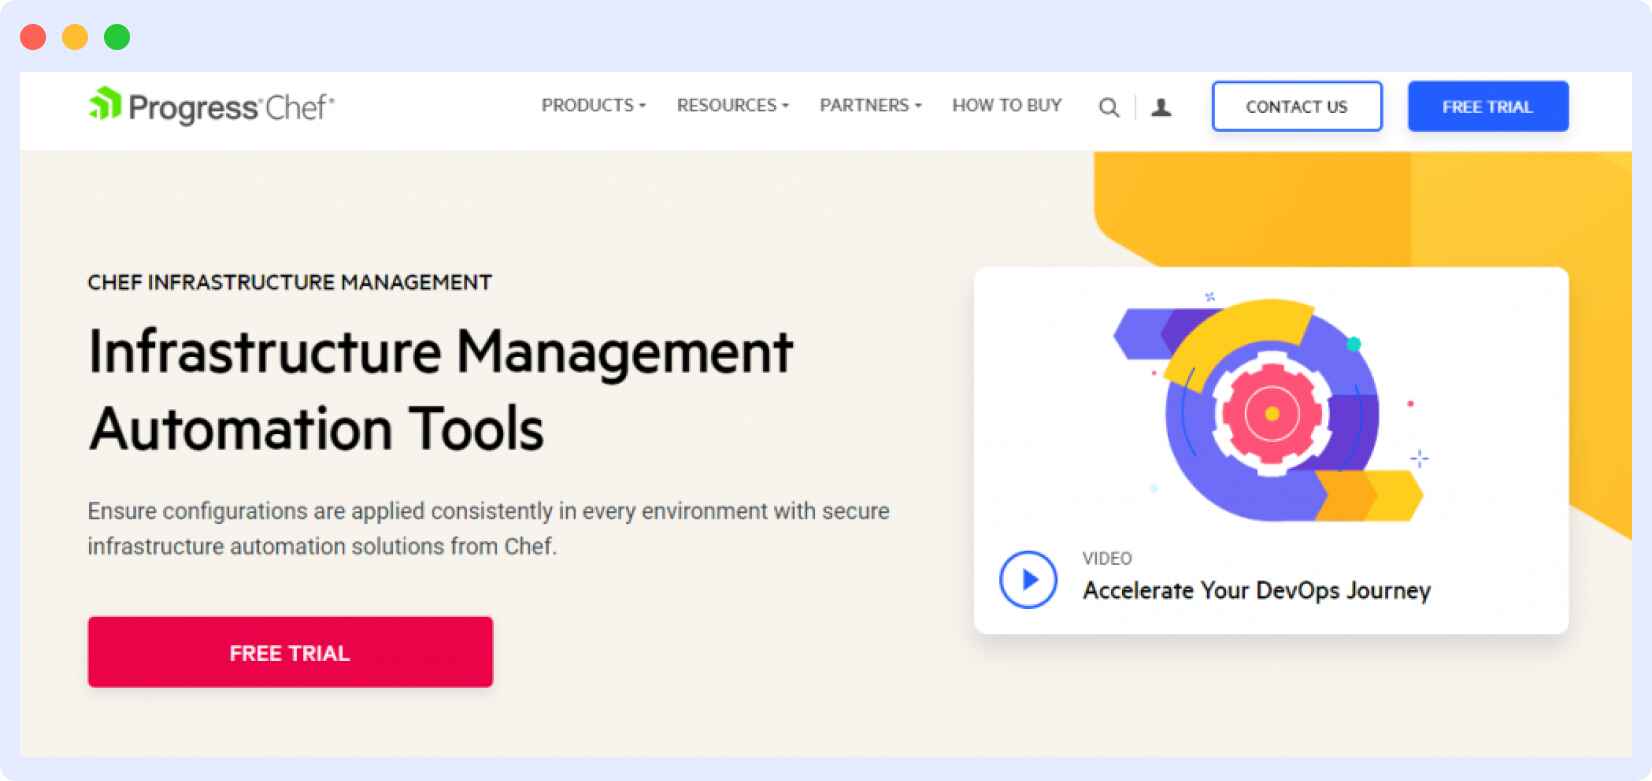1652x781 pixels.
Task: Expand the PRODUCTS dropdown menu
Action: (592, 106)
